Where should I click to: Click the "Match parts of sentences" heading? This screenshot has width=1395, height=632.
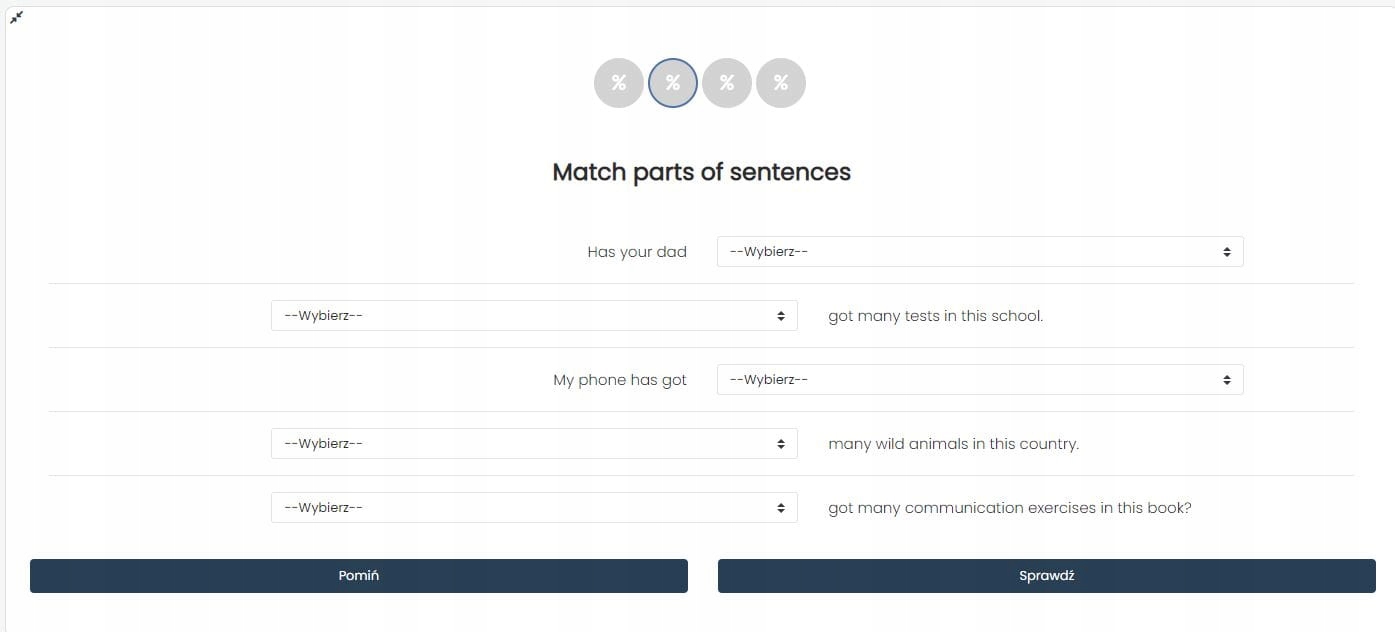701,172
